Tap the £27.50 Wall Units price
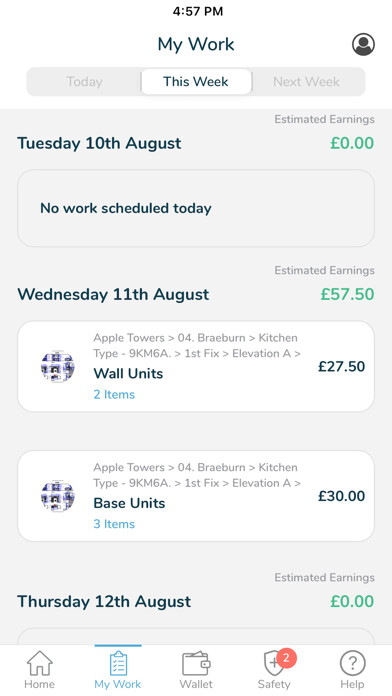Screen dimensions: 392x696 click(341, 367)
